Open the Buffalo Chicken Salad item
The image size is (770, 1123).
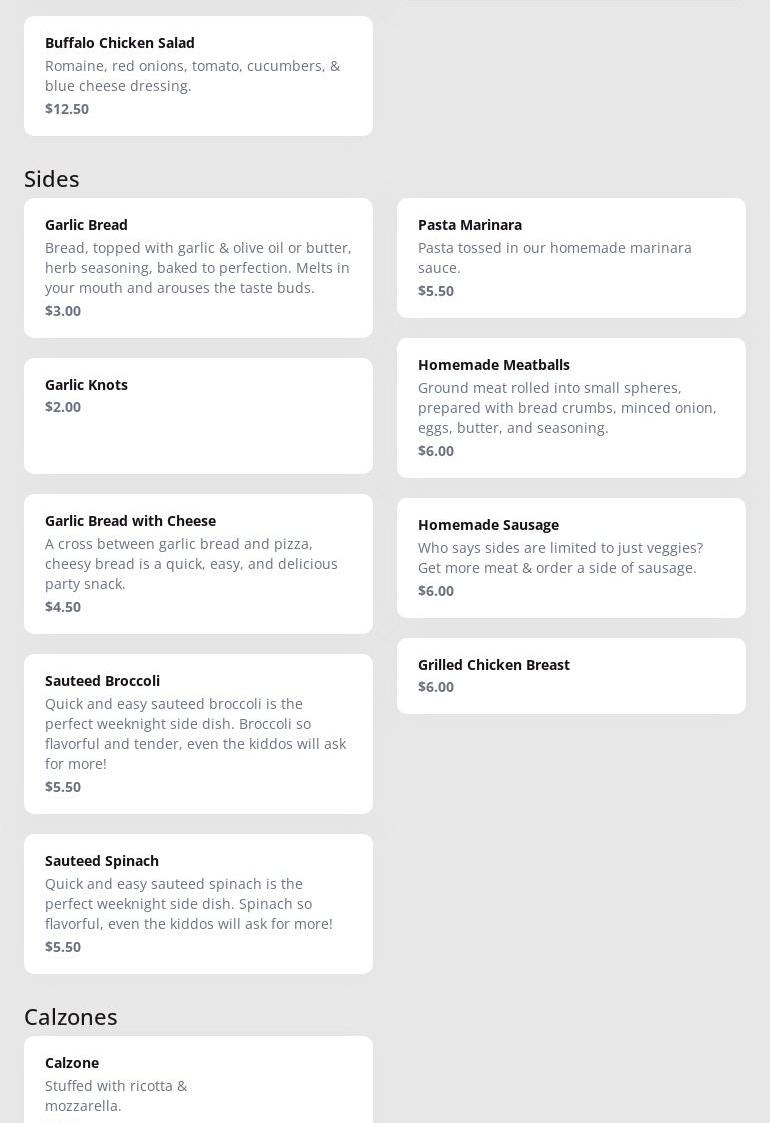198,75
